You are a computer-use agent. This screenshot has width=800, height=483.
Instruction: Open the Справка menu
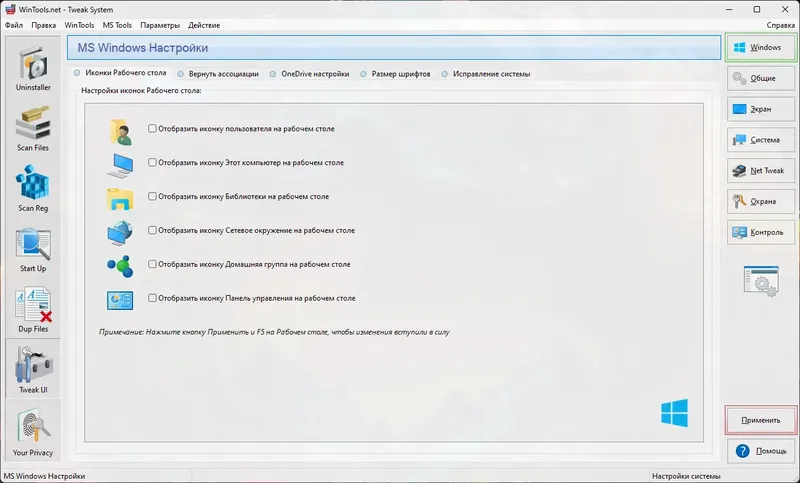coord(781,25)
